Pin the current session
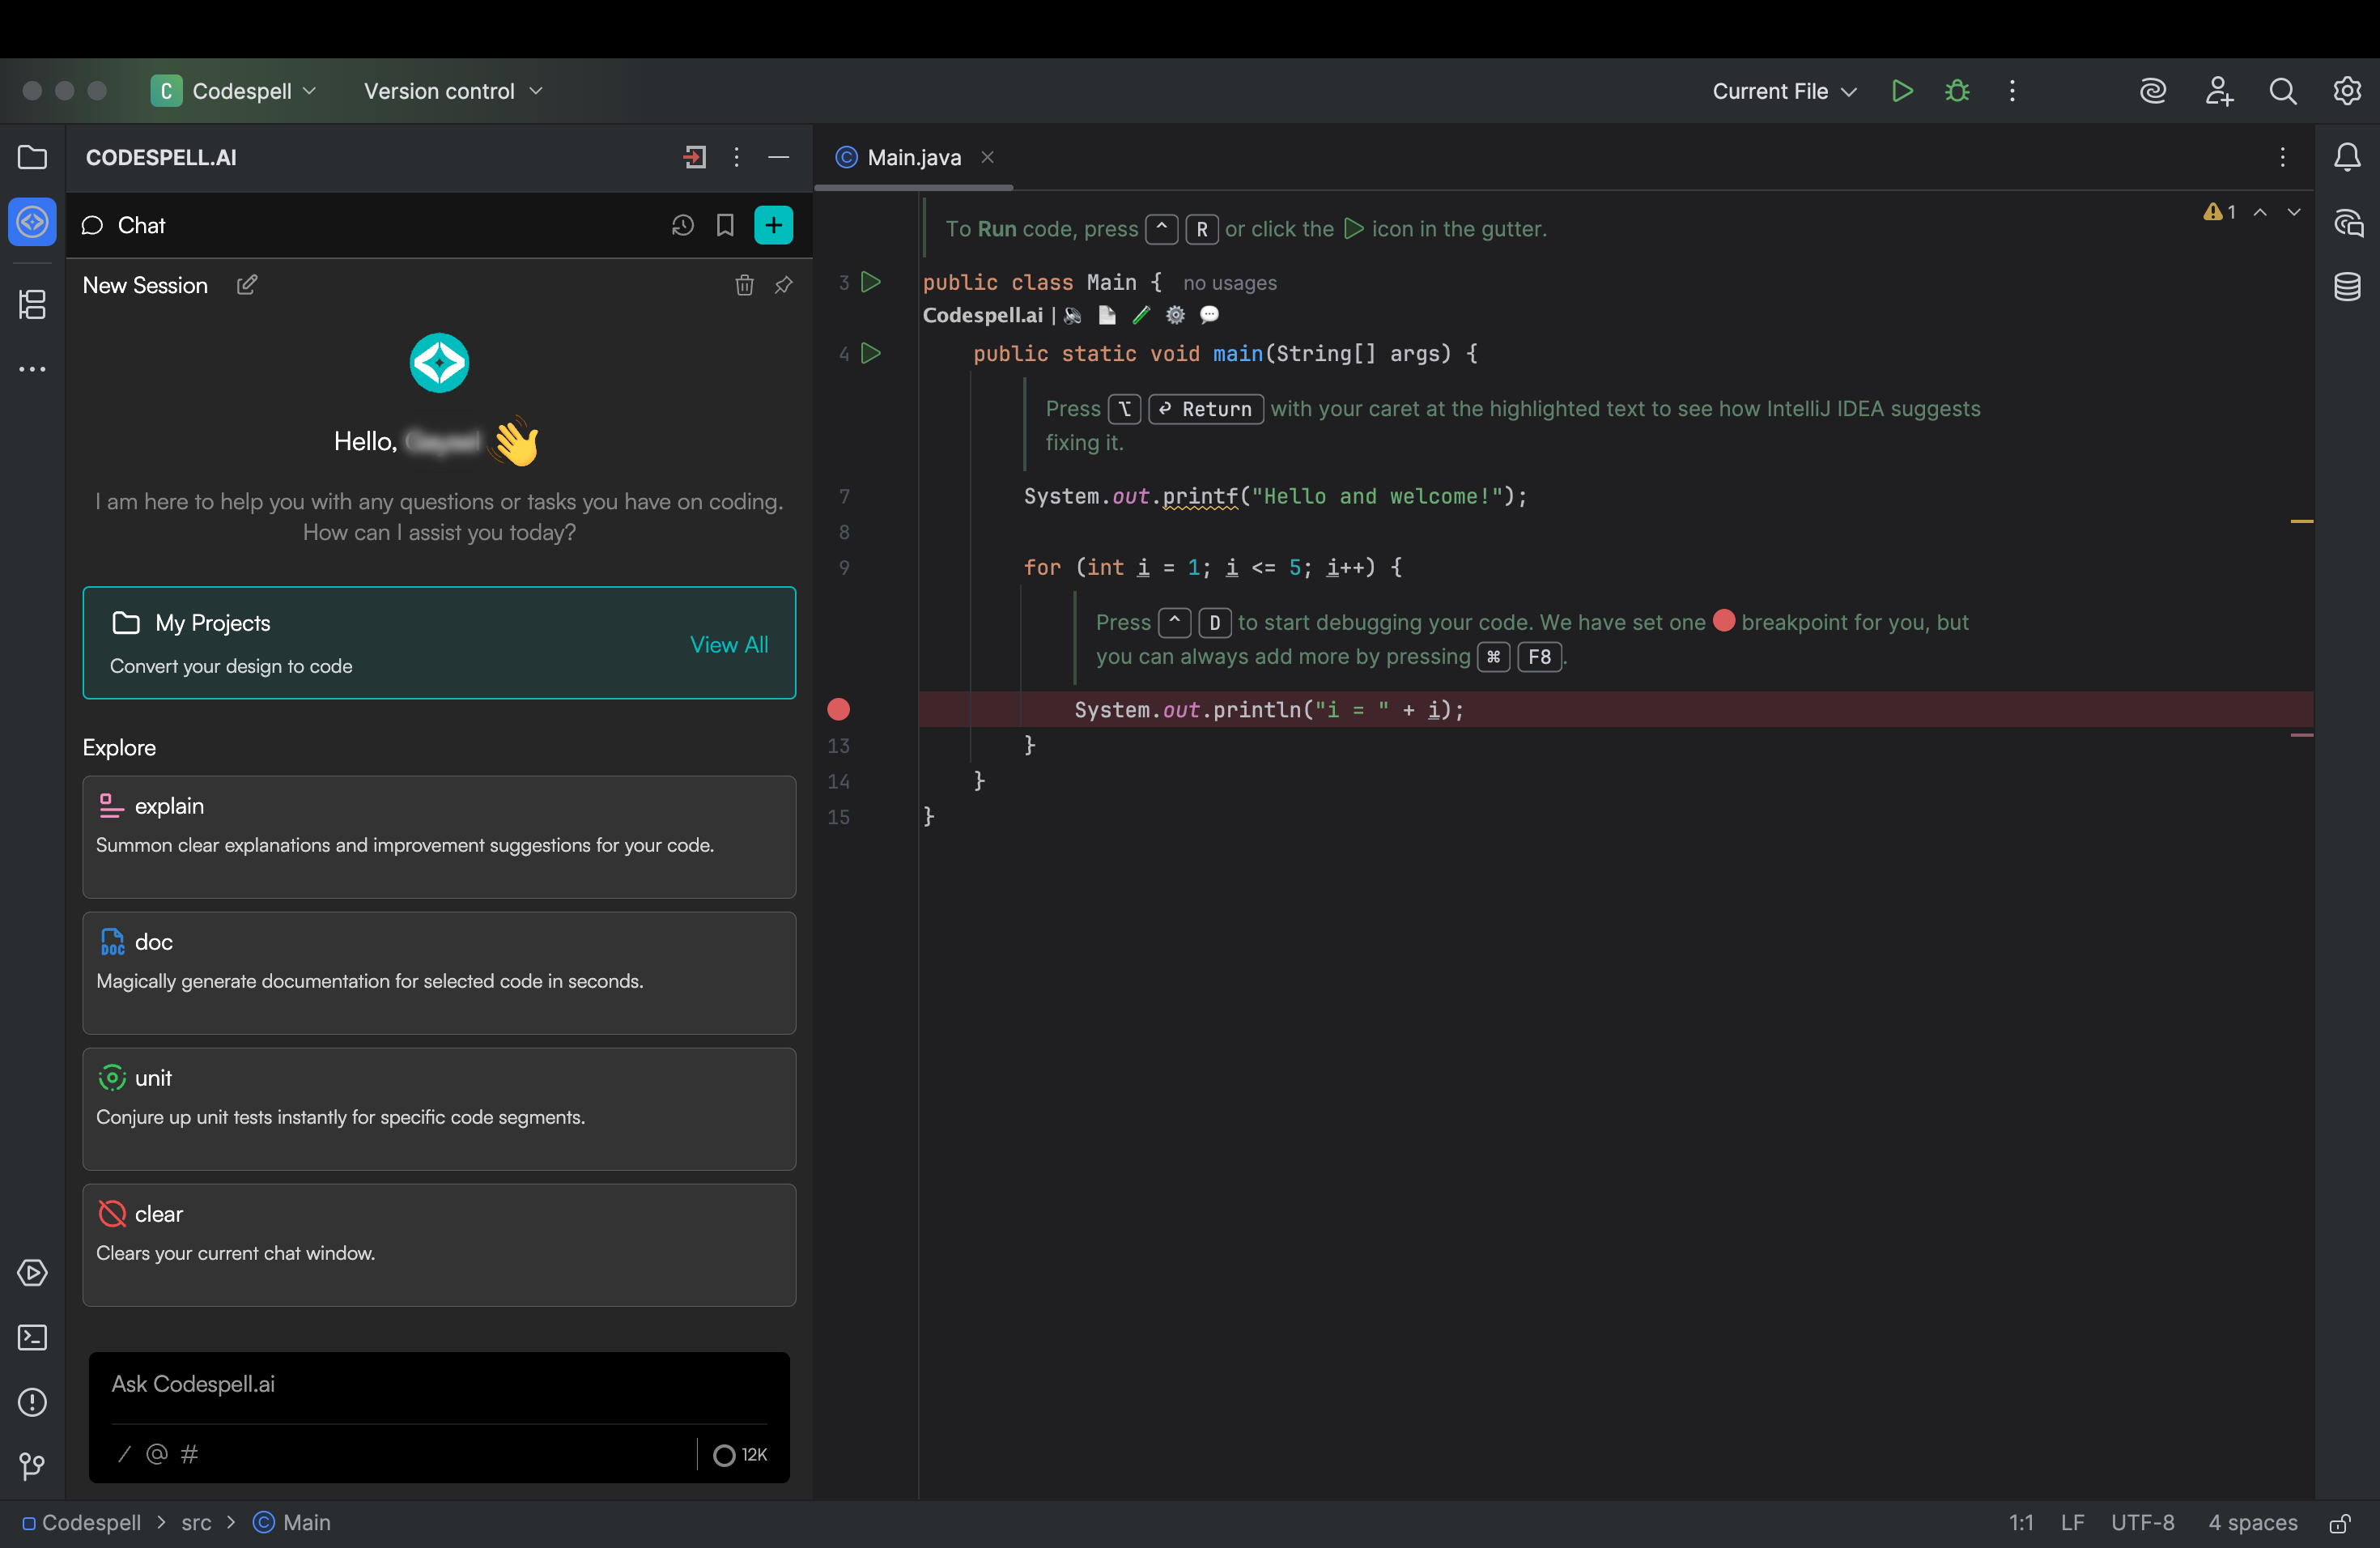 point(783,285)
